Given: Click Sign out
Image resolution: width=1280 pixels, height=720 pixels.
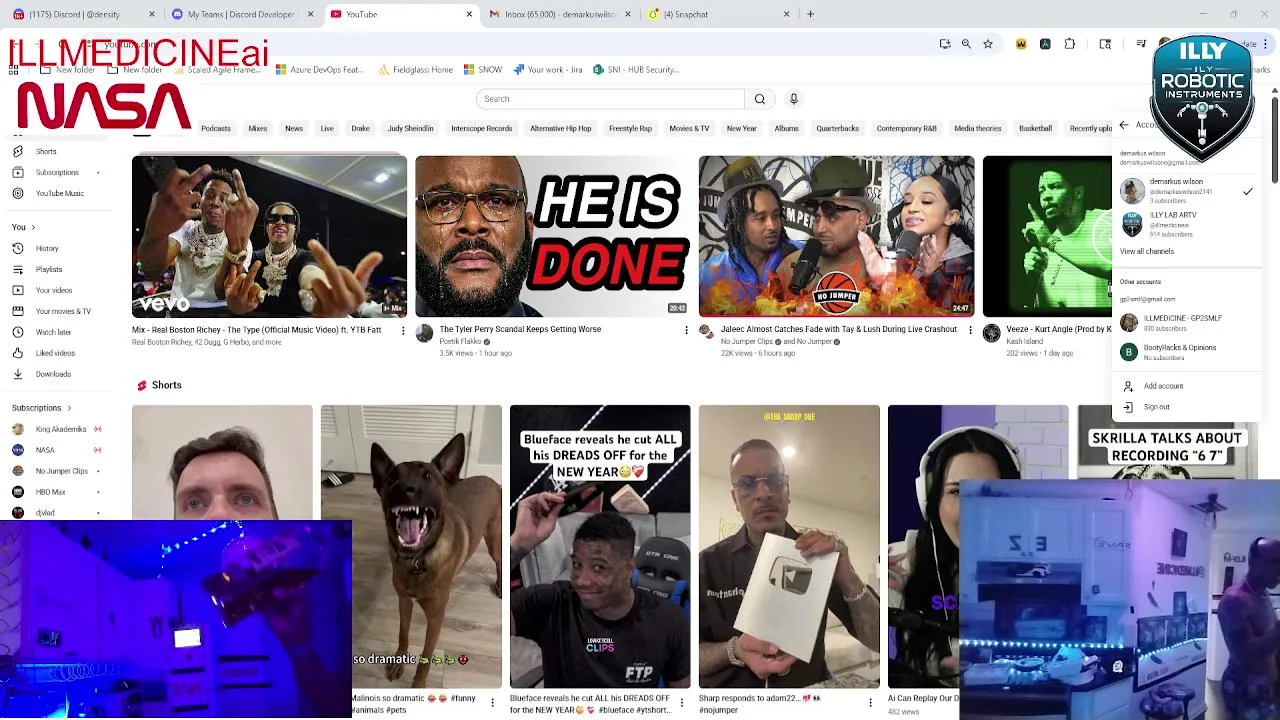Looking at the screenshot, I should [1156, 407].
